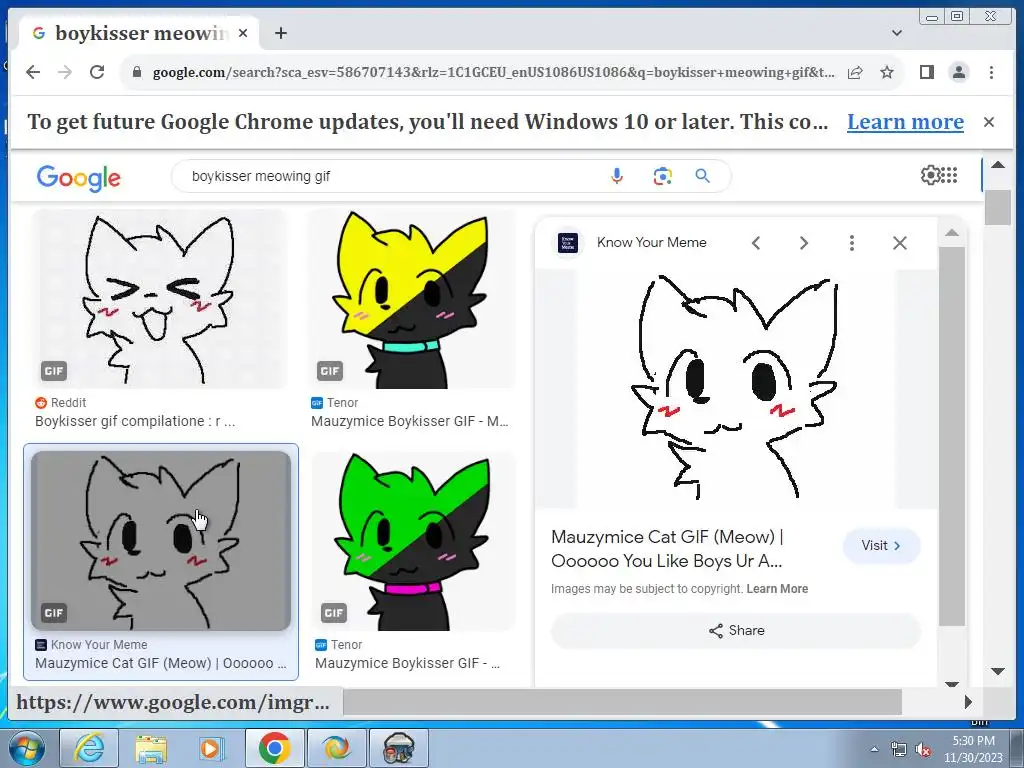Screen dimensions: 1024x768
Task: Open Windows Explorer folder from taskbar
Action: pos(152,748)
